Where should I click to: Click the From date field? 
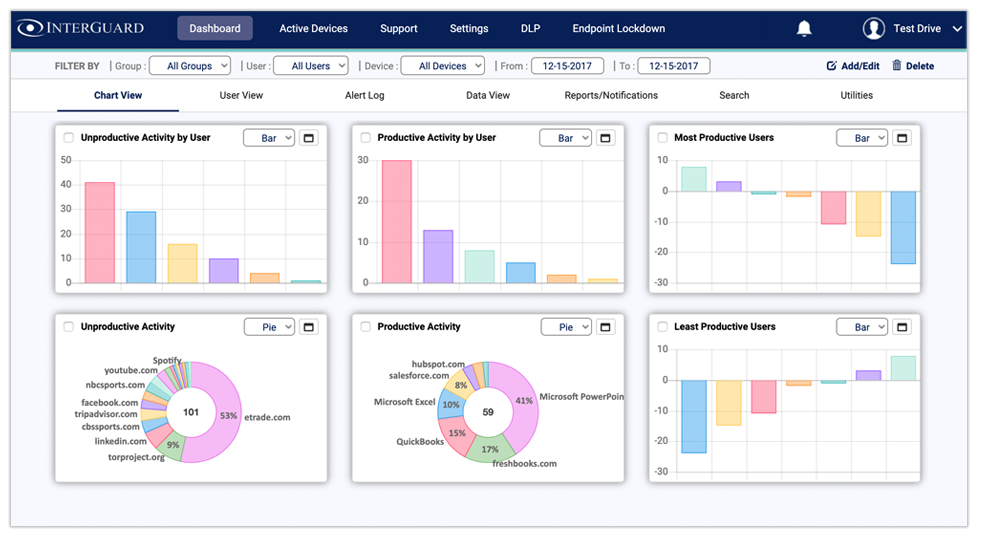[x=561, y=66]
